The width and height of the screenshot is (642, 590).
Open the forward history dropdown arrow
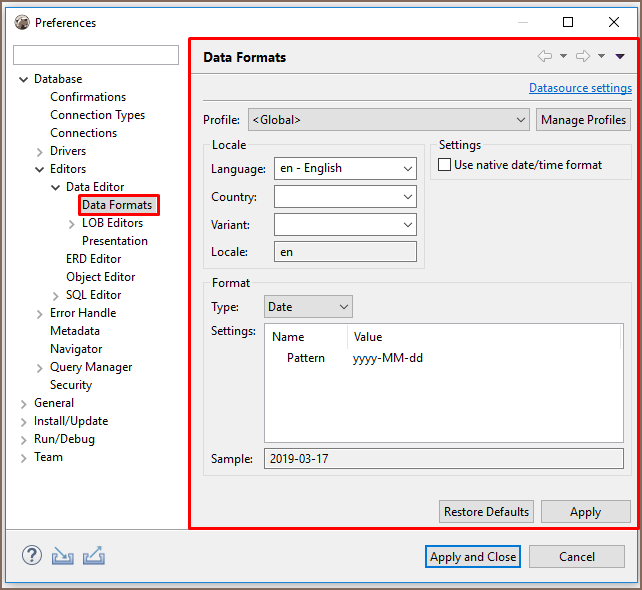[x=601, y=56]
